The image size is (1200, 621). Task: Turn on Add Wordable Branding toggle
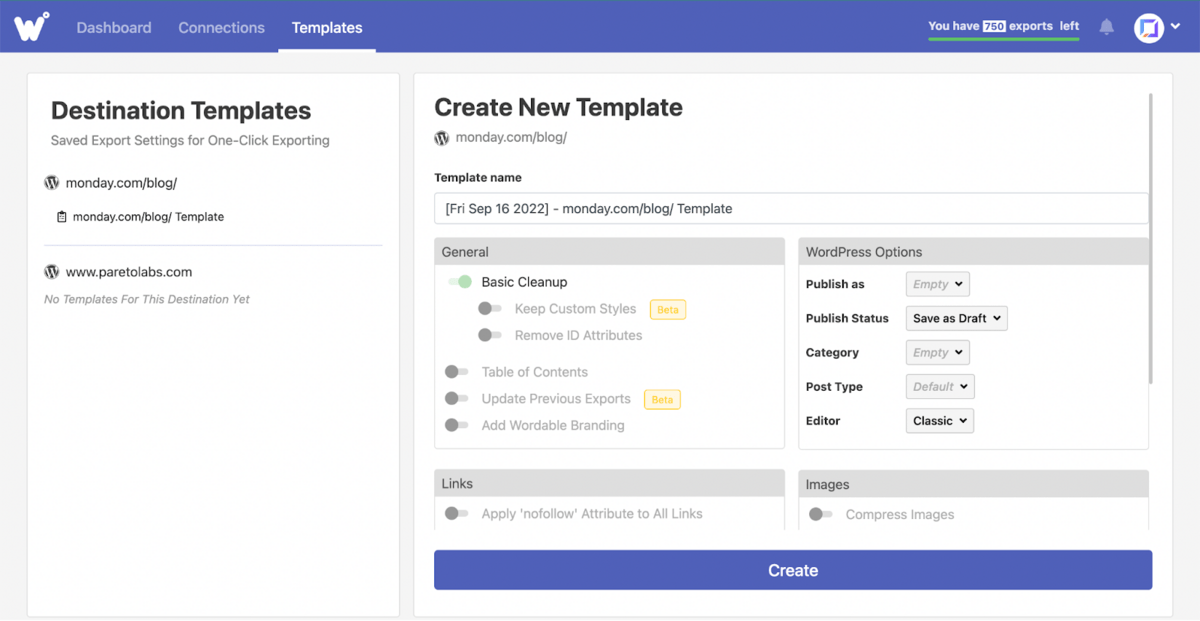[x=457, y=425]
